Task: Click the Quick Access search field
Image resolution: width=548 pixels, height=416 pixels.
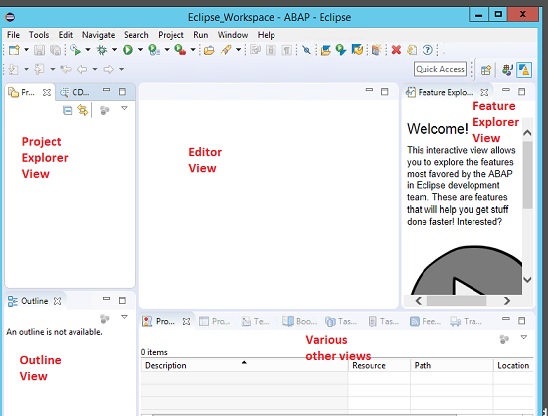Action: [x=440, y=69]
